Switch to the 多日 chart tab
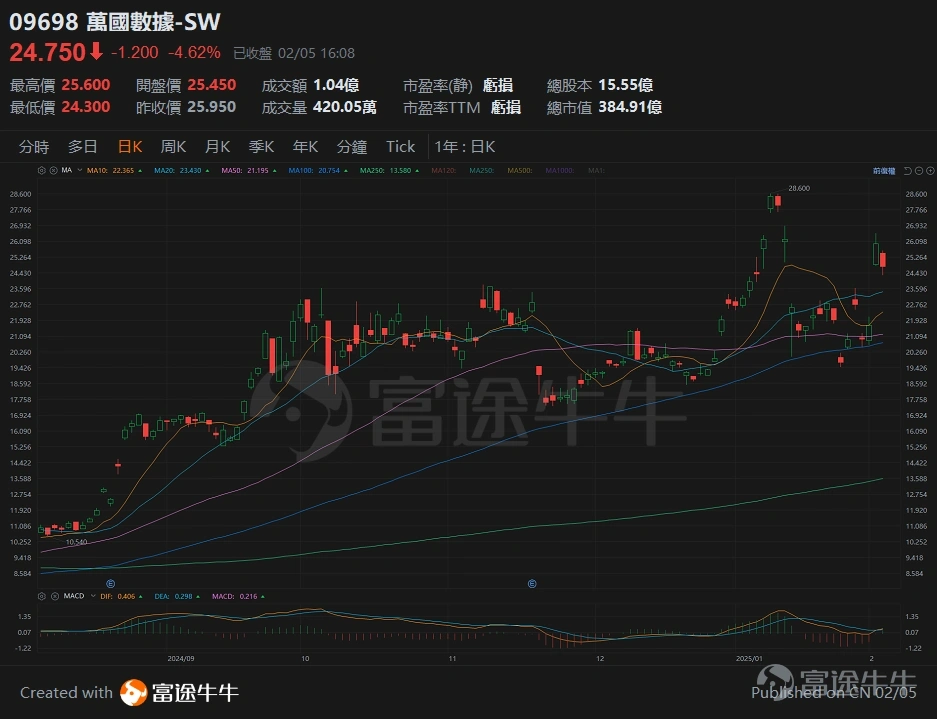937x719 pixels. coord(82,147)
